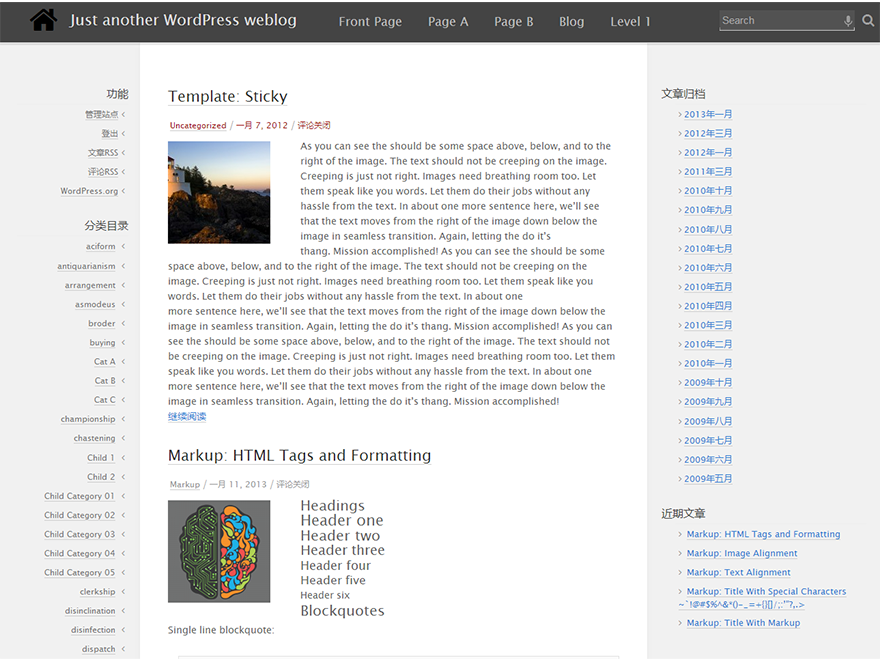
Task: Click the 继续阅读 read more link
Action: point(187,416)
